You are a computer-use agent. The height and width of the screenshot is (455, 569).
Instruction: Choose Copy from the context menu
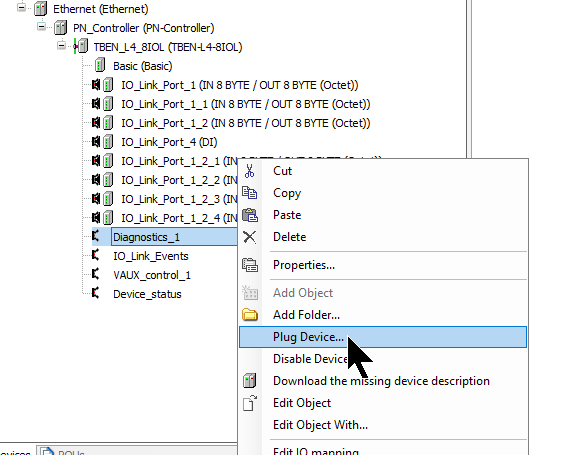383,193
